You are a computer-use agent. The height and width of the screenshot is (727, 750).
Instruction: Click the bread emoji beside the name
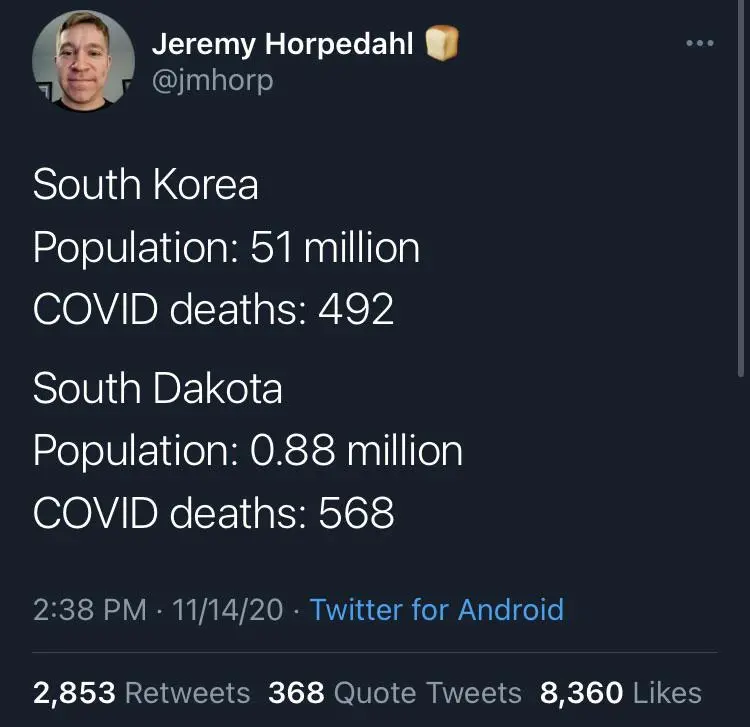point(441,45)
